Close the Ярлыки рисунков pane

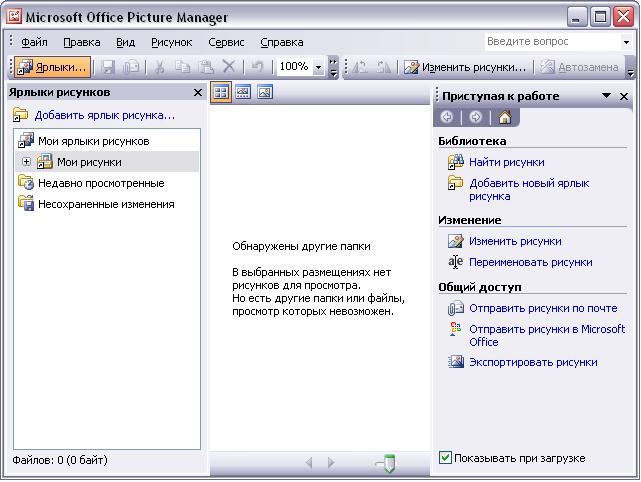click(198, 92)
